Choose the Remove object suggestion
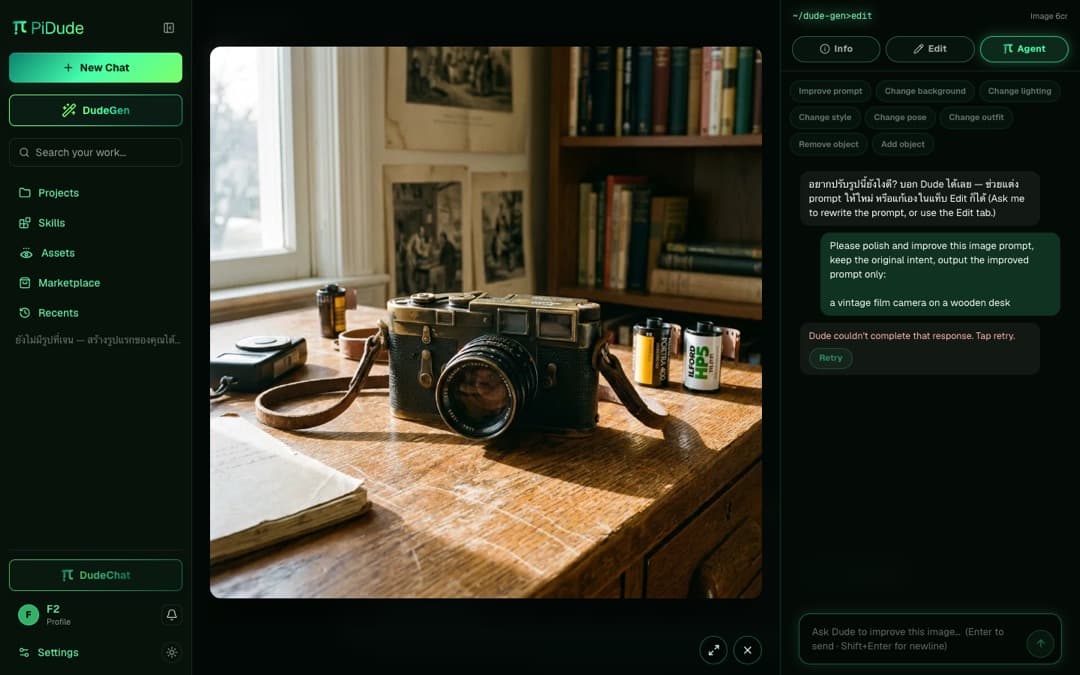The image size is (1080, 675). click(828, 144)
